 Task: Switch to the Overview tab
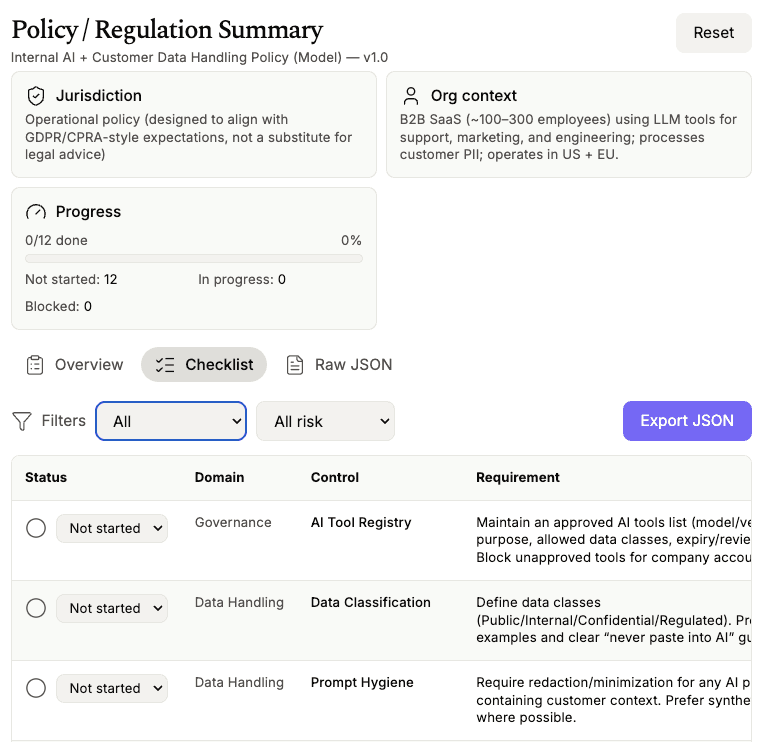point(75,365)
